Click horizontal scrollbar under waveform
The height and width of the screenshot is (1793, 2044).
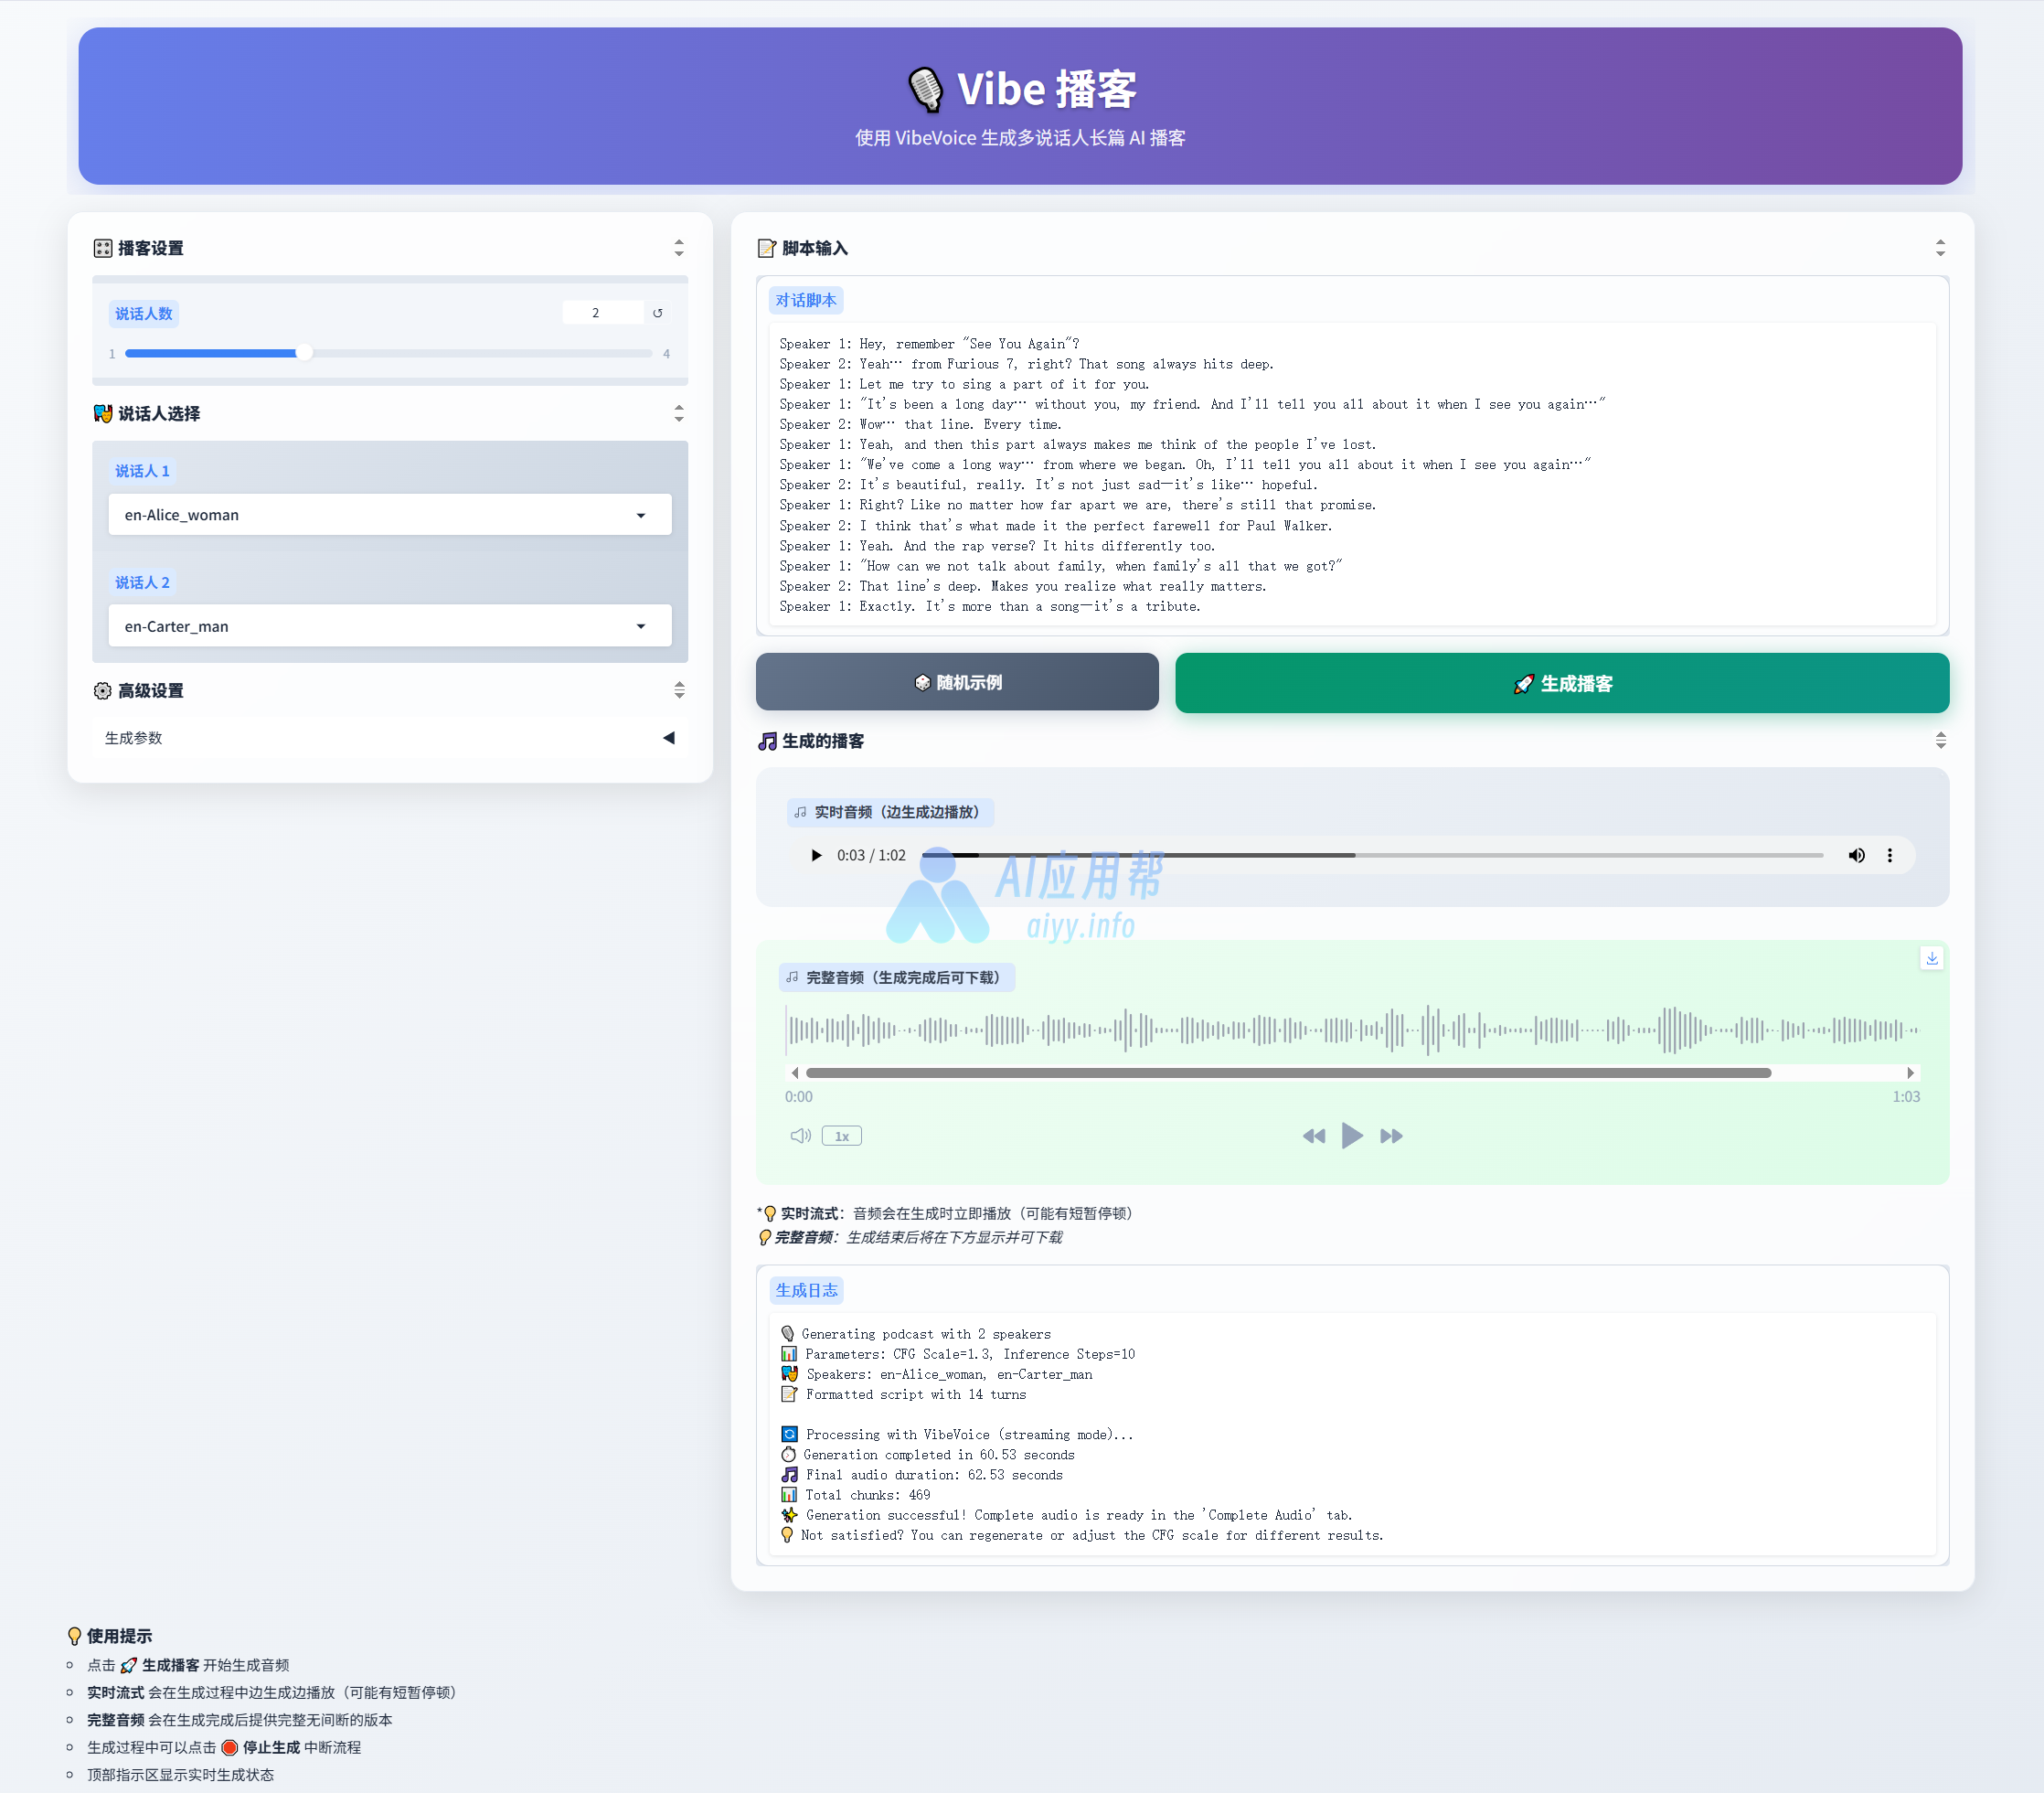(1288, 1073)
